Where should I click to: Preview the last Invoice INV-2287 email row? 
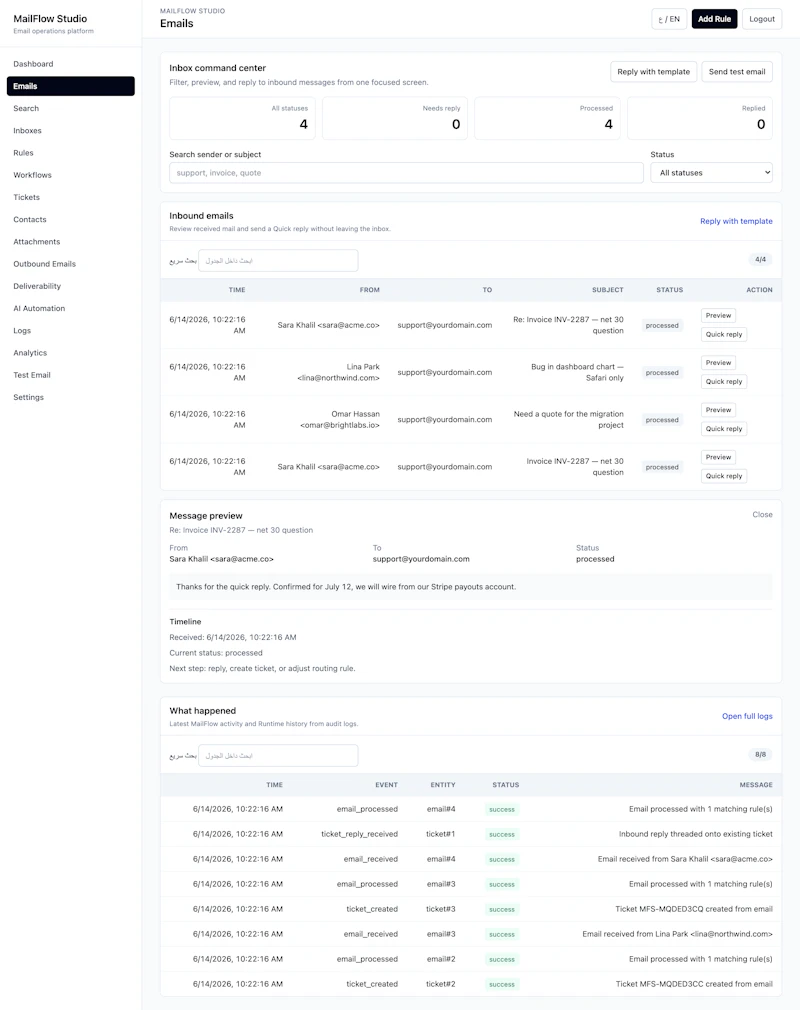coord(718,457)
